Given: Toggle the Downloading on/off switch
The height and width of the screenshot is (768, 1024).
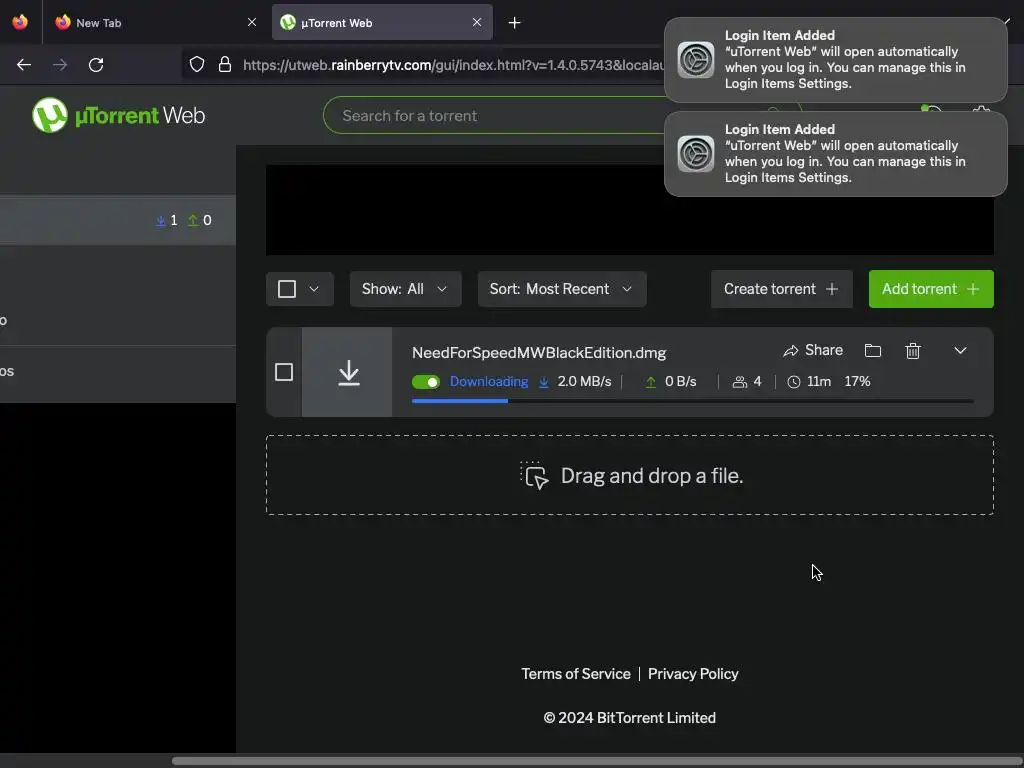Looking at the screenshot, I should coord(426,382).
